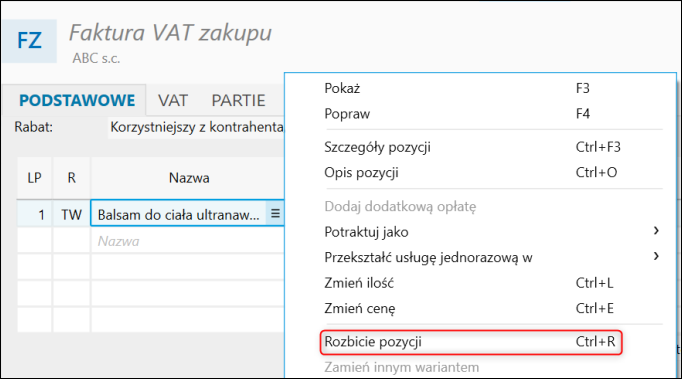Screen dimensions: 682x379
Task: Click the TW type cell in row 1
Action: click(x=71, y=215)
